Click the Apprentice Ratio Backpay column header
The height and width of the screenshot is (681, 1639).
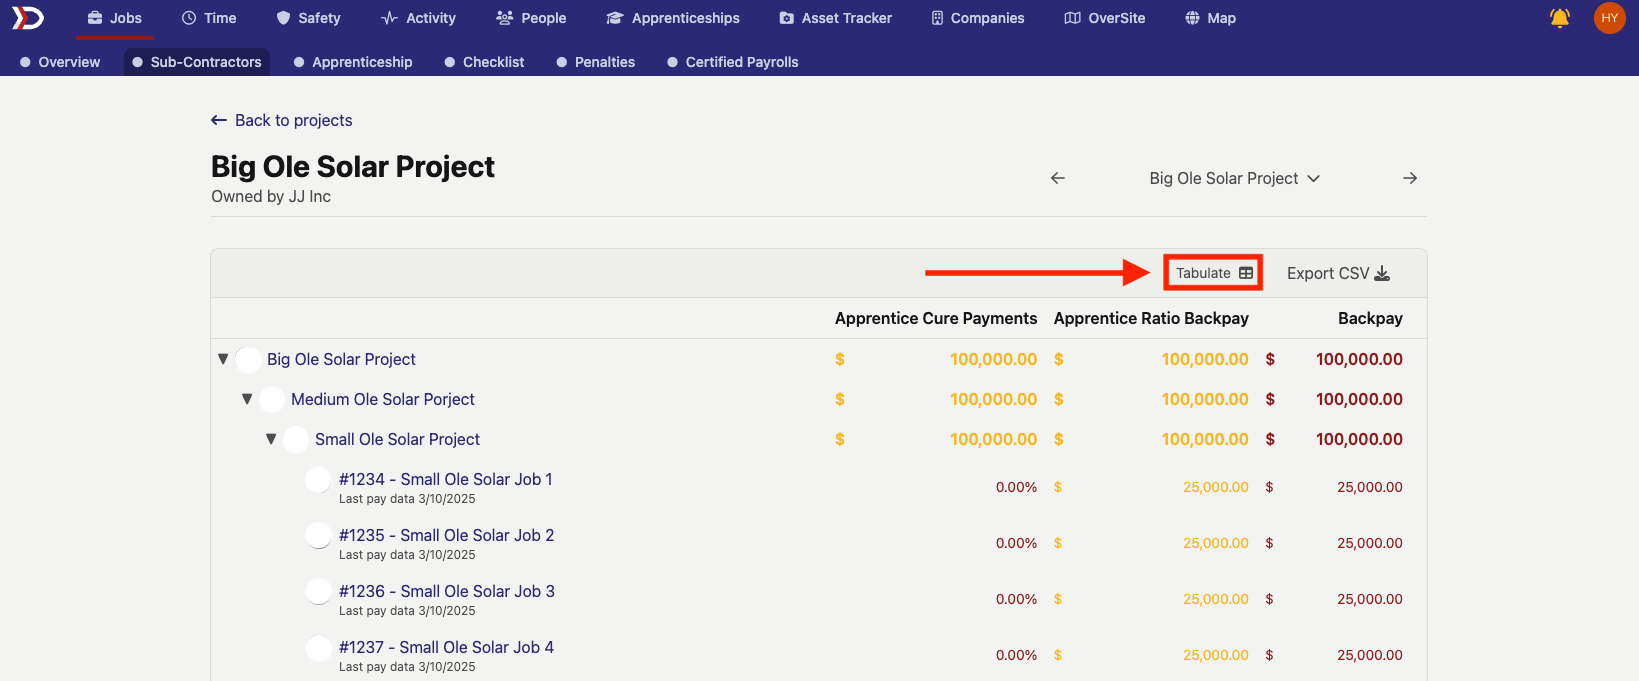(1151, 318)
